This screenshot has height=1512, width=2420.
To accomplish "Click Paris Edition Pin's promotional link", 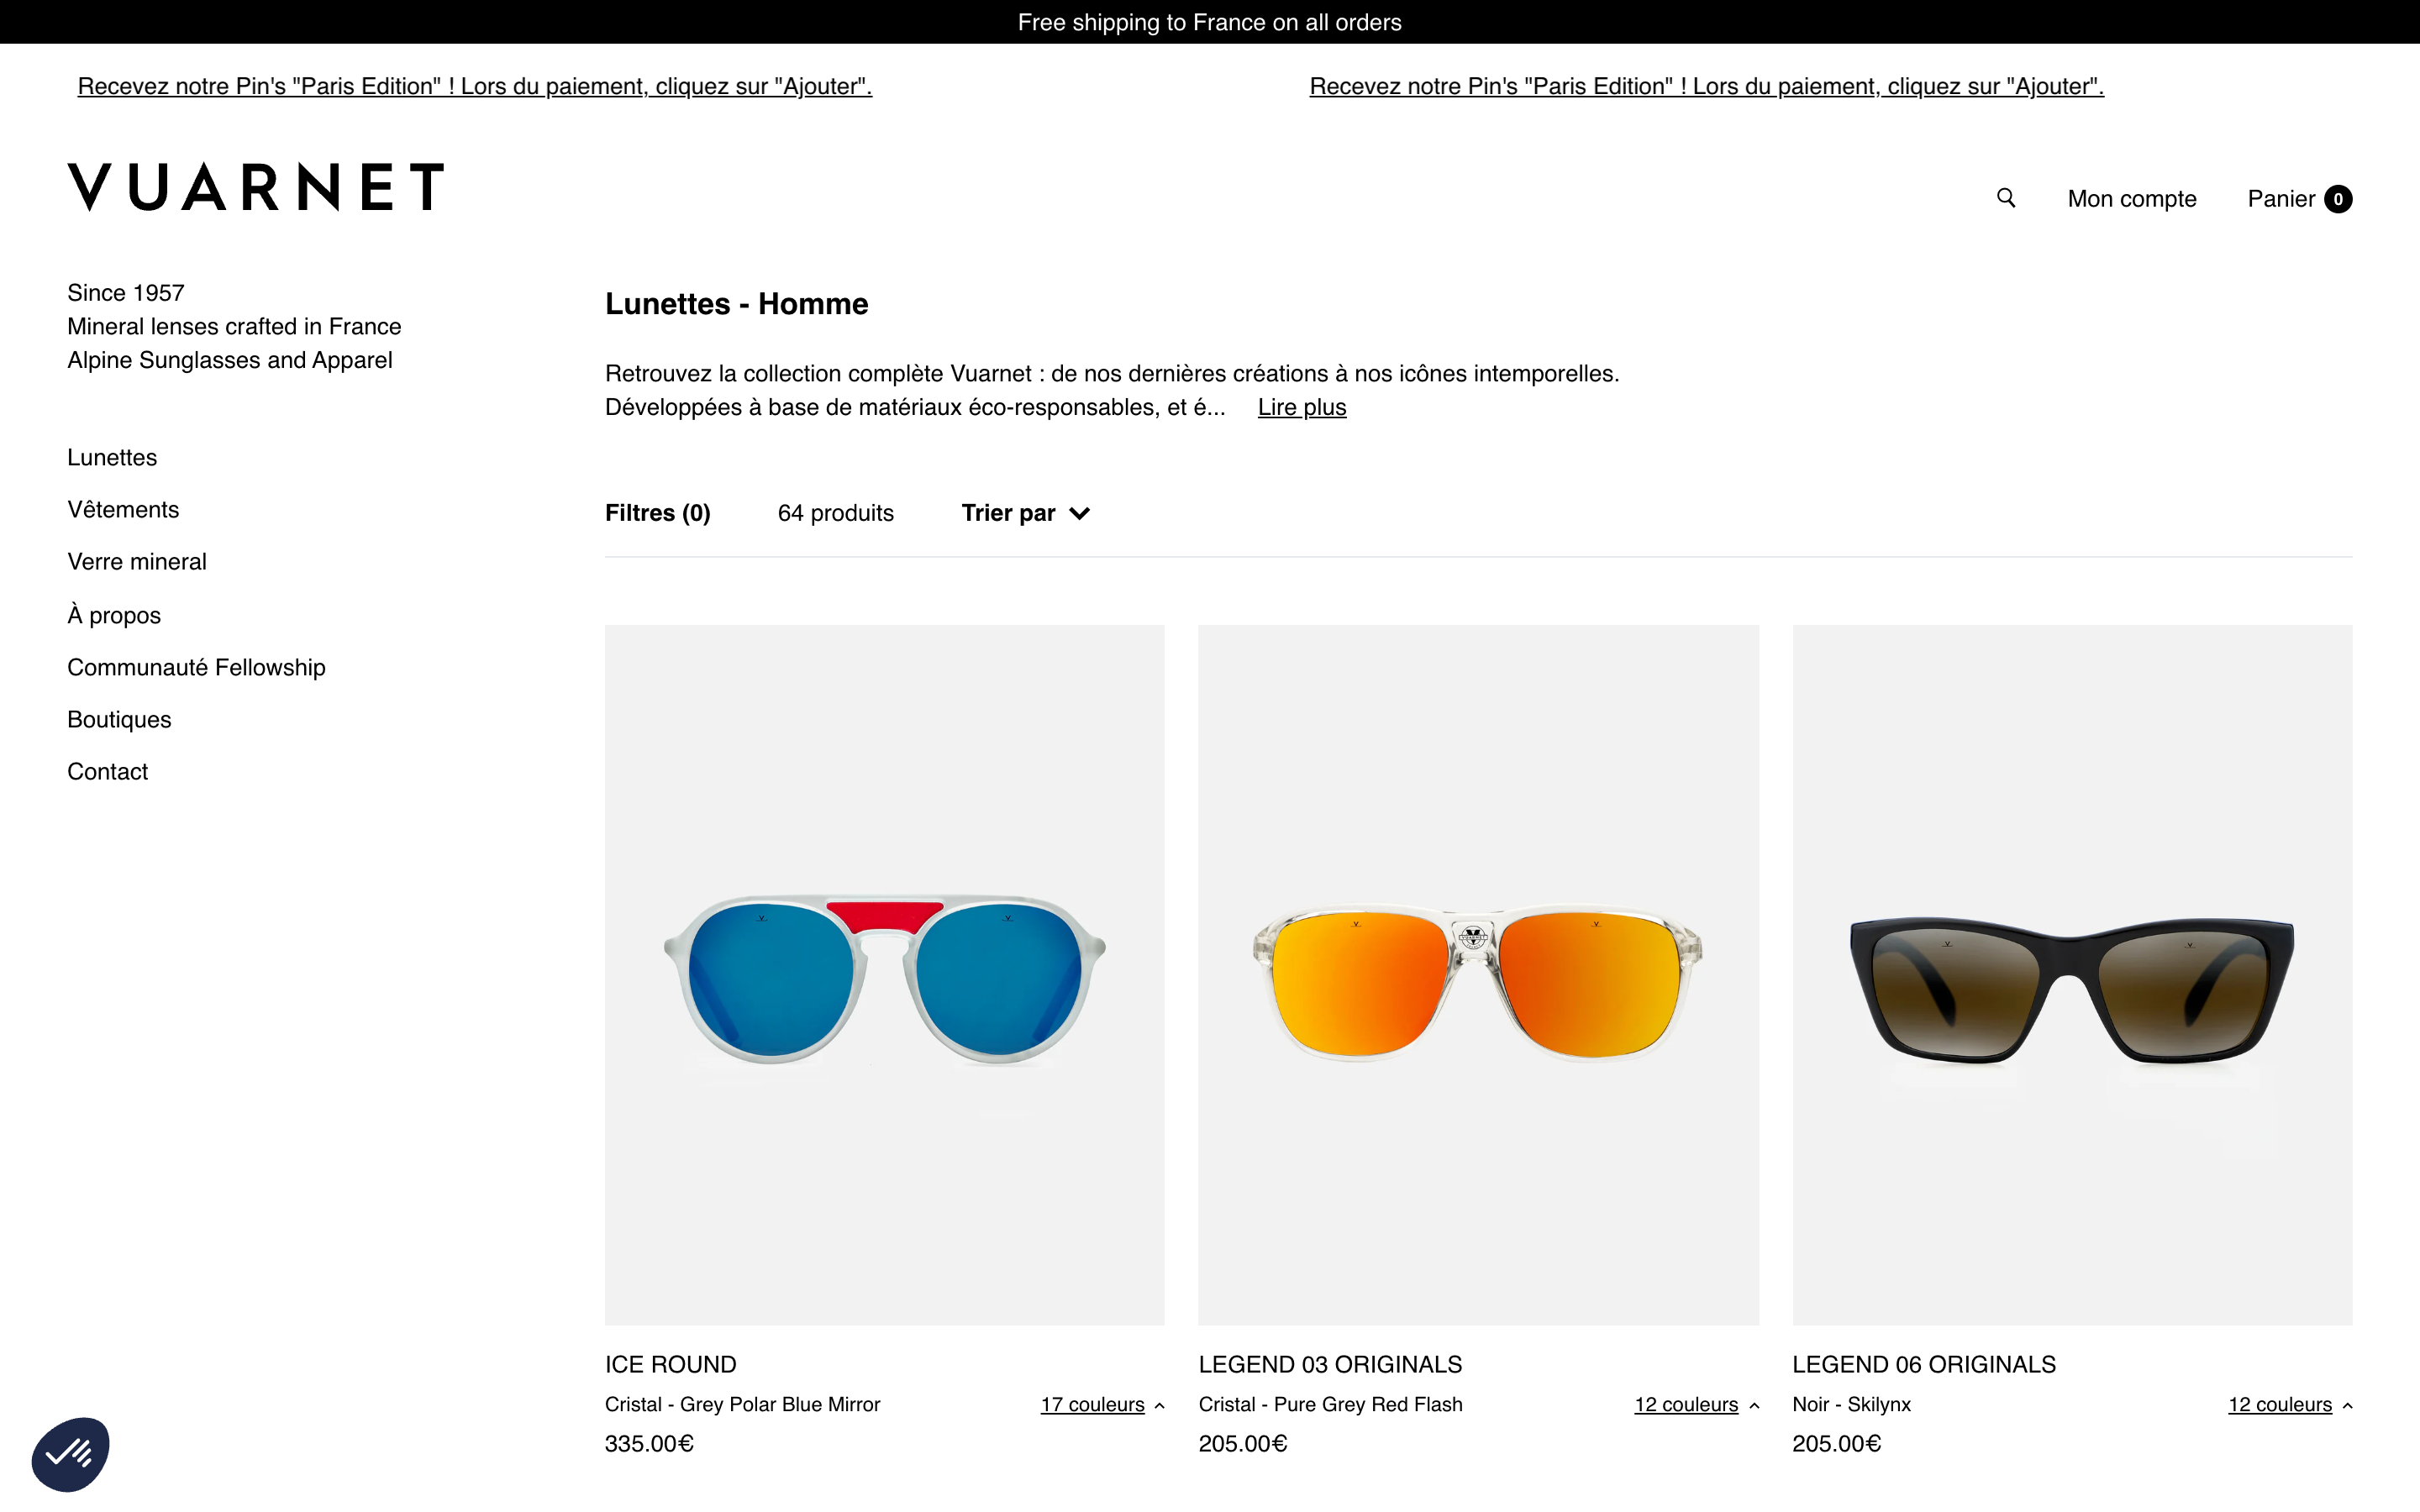I will click(x=474, y=86).
